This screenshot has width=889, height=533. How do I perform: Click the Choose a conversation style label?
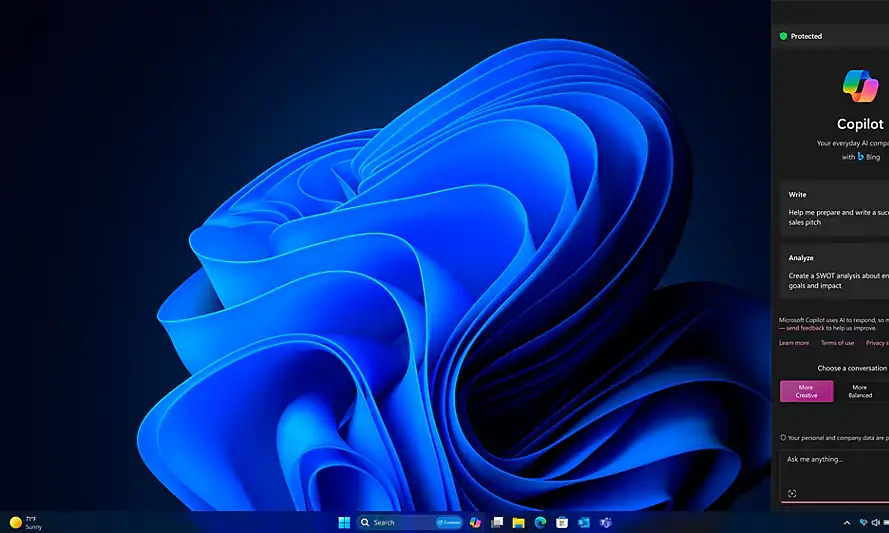[x=852, y=368]
